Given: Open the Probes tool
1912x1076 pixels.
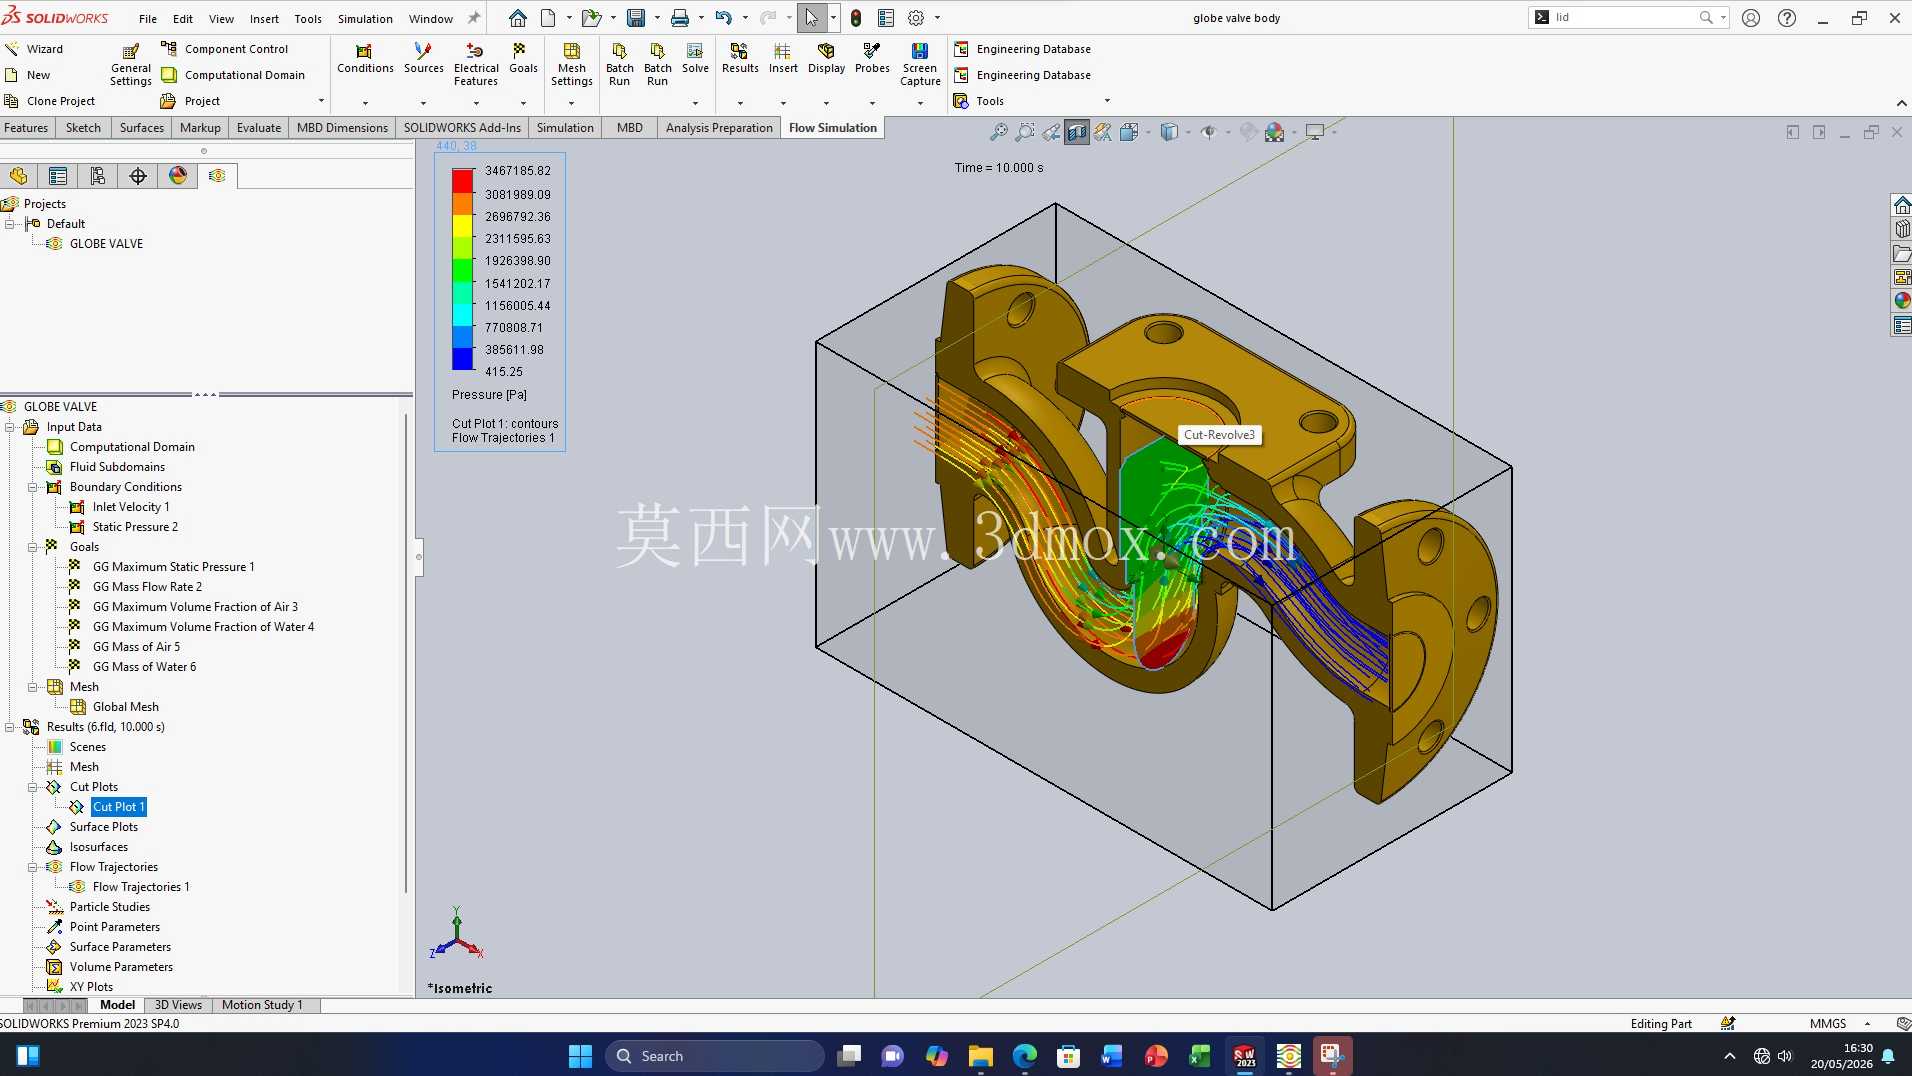Looking at the screenshot, I should (872, 58).
